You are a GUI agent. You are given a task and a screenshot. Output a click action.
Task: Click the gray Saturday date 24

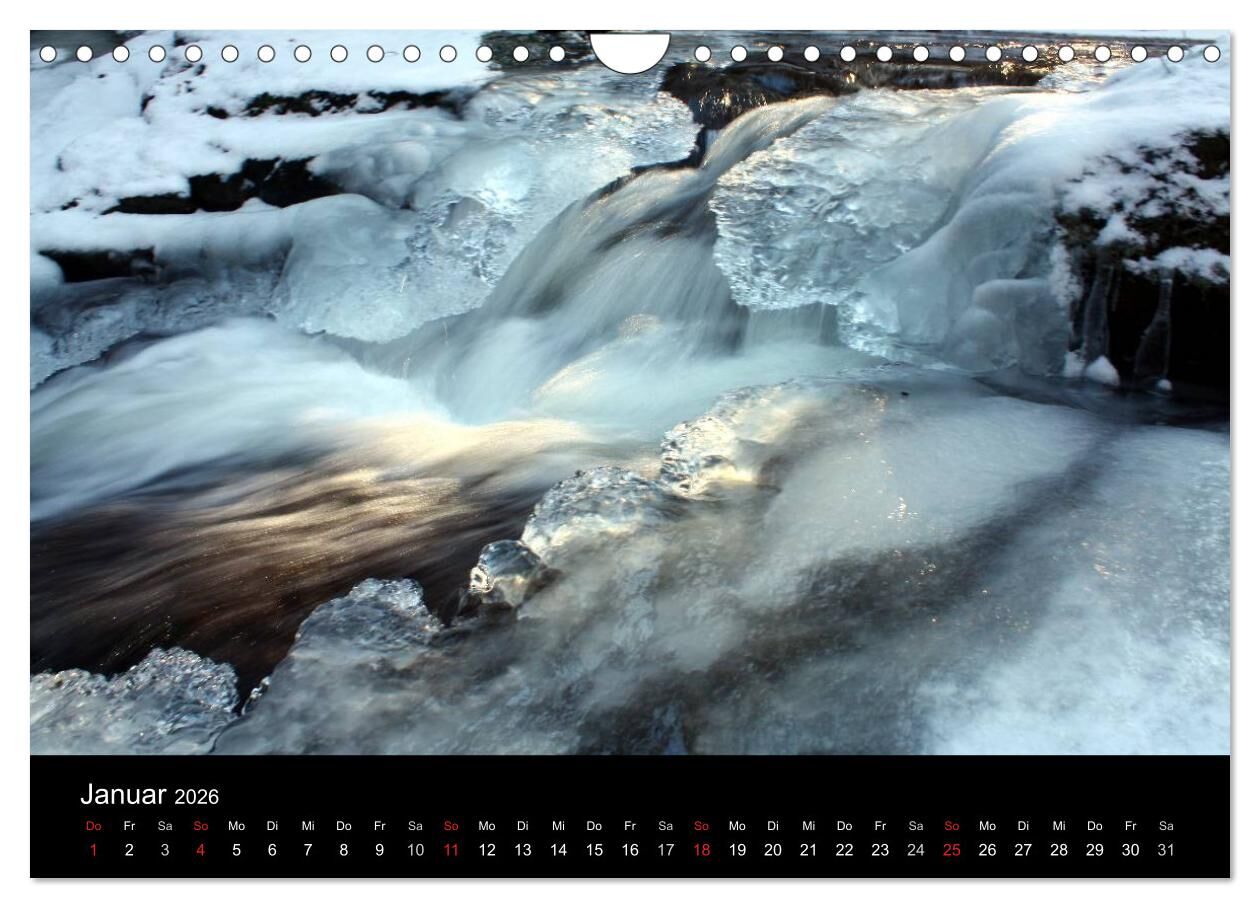[x=916, y=850]
